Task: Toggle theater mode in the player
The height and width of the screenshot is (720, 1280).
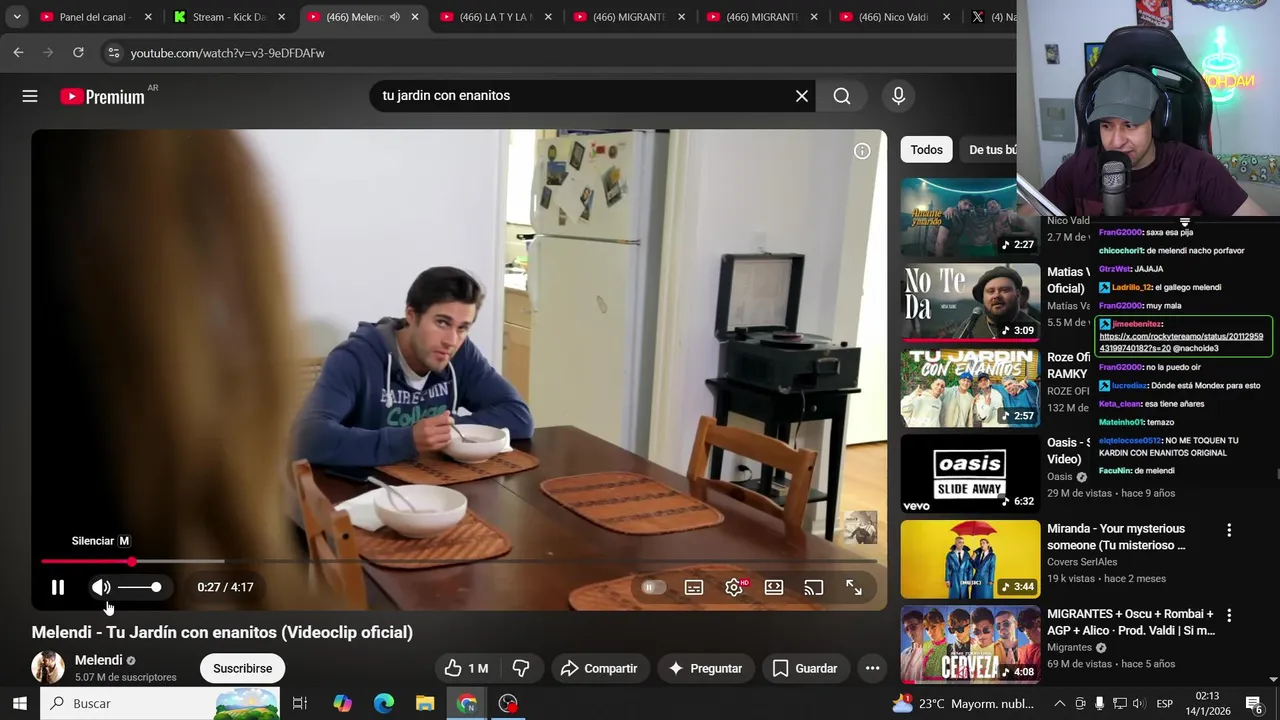Action: 774,588
